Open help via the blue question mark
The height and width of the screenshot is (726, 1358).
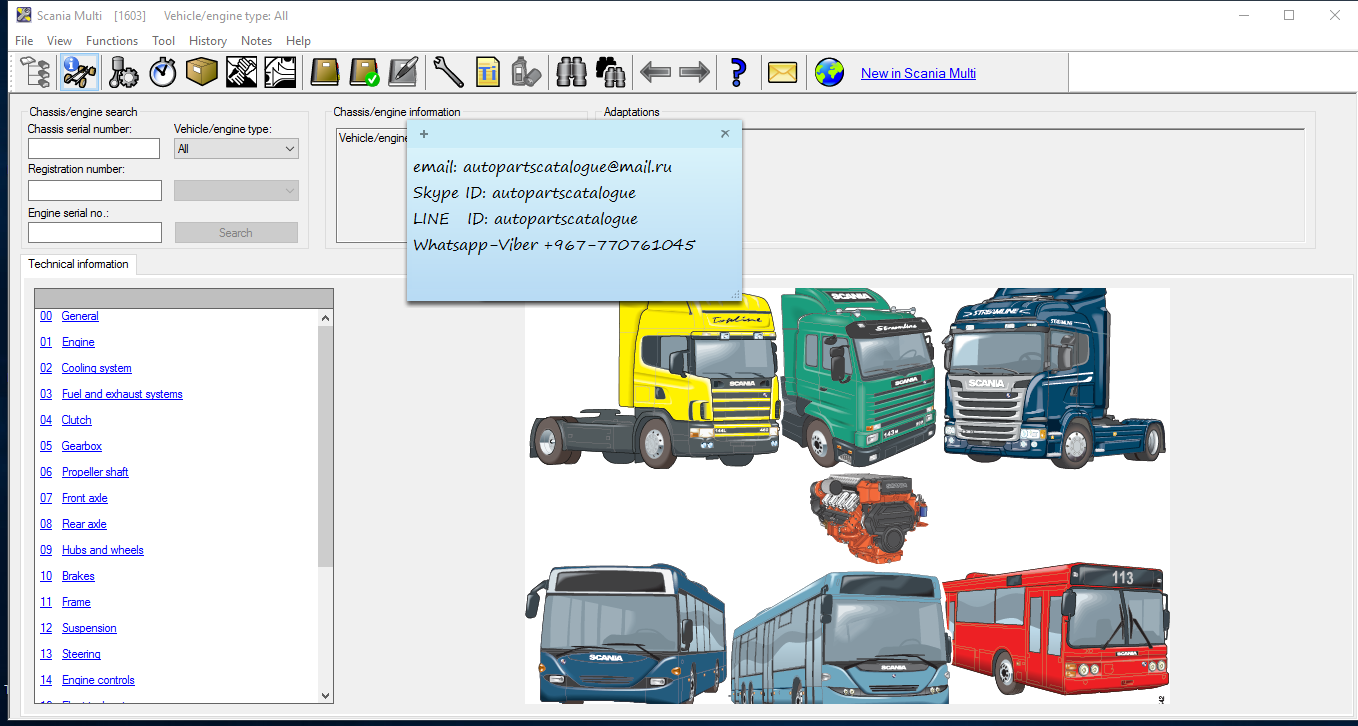738,72
